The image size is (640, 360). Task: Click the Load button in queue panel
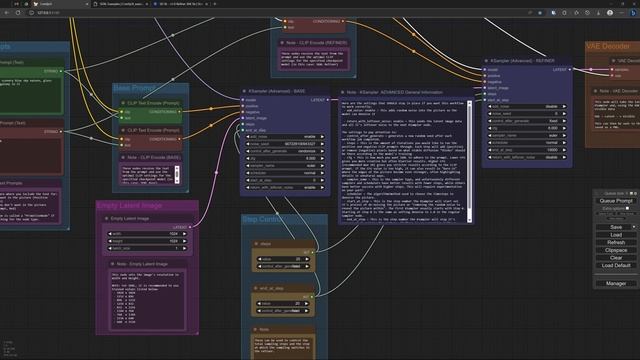click(616, 235)
